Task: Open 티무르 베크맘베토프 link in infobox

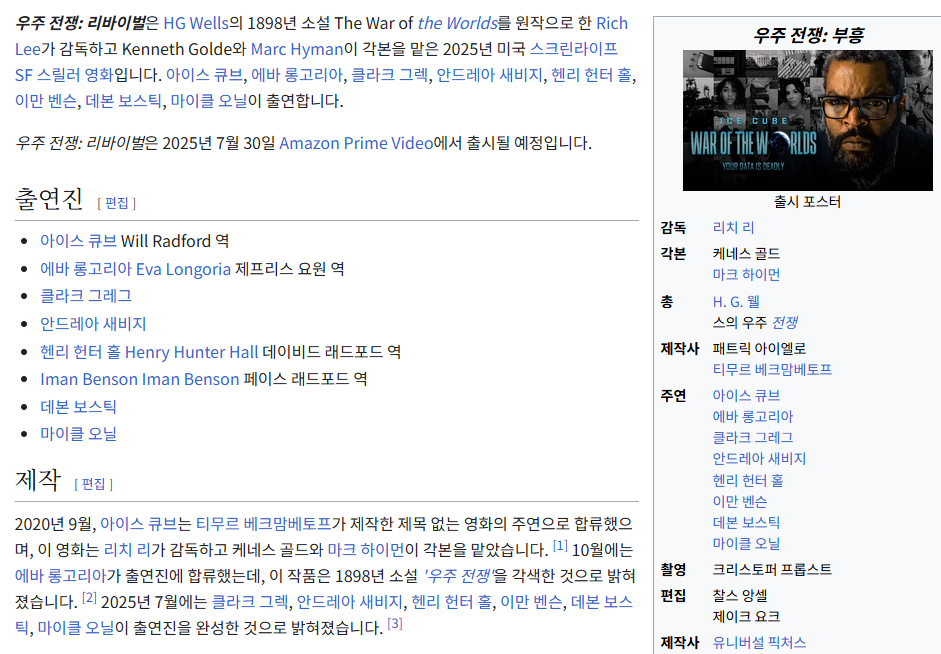Action: (772, 370)
